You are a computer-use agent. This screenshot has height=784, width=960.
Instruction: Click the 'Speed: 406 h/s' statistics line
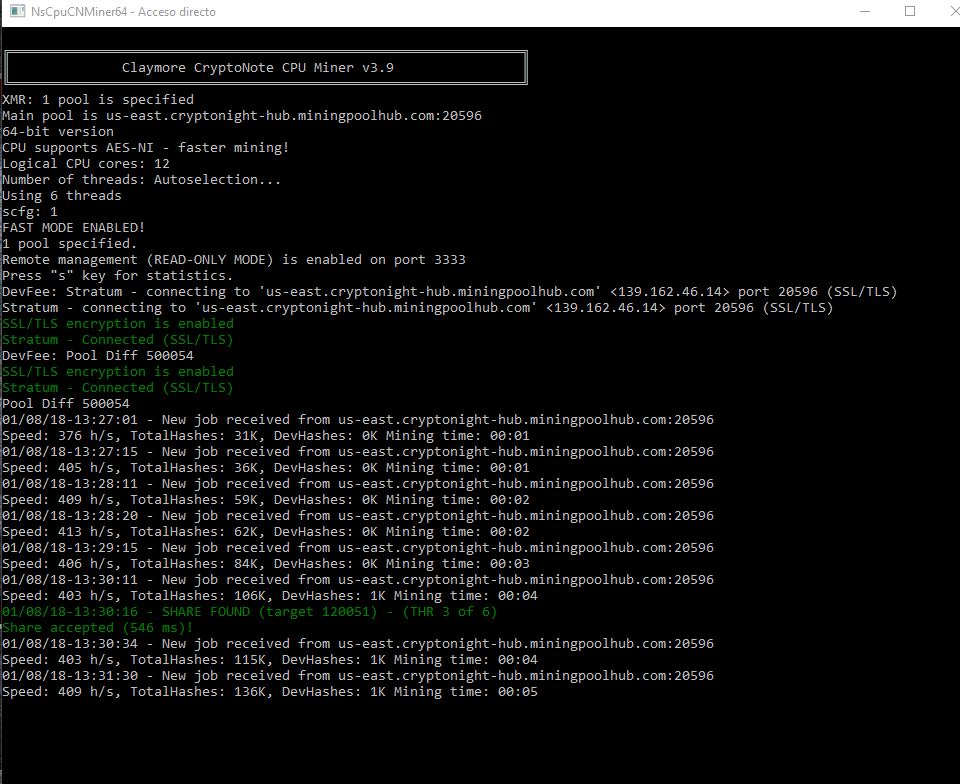click(266, 564)
